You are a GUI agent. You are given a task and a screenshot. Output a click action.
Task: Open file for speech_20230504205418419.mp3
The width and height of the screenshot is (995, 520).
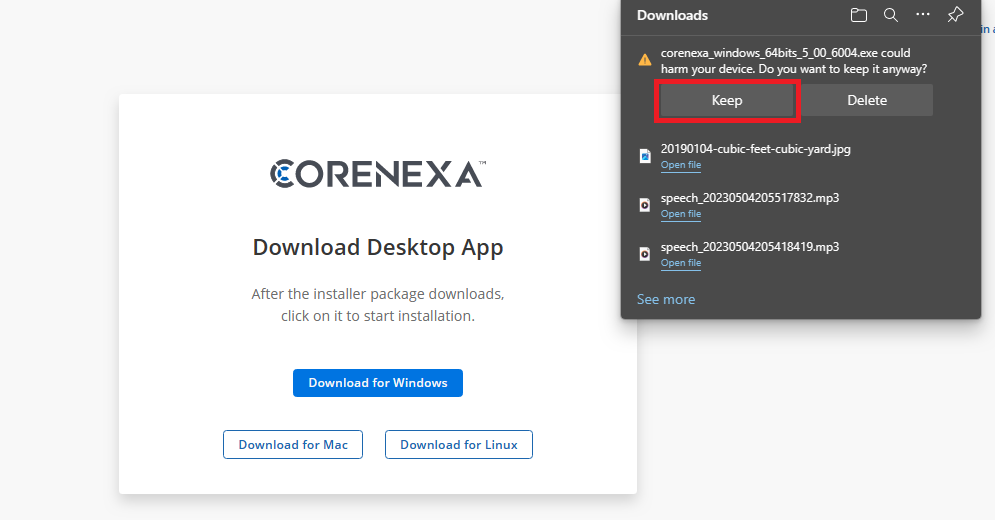[681, 263]
